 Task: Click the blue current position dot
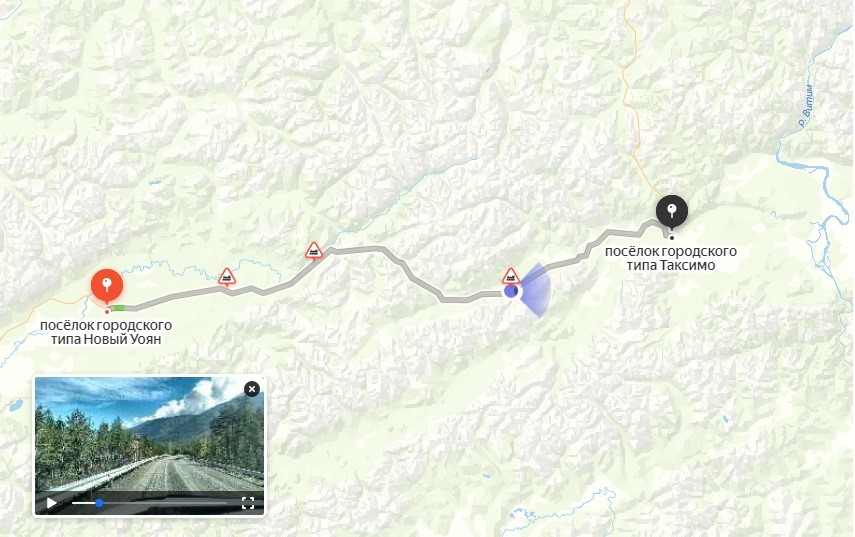click(511, 292)
